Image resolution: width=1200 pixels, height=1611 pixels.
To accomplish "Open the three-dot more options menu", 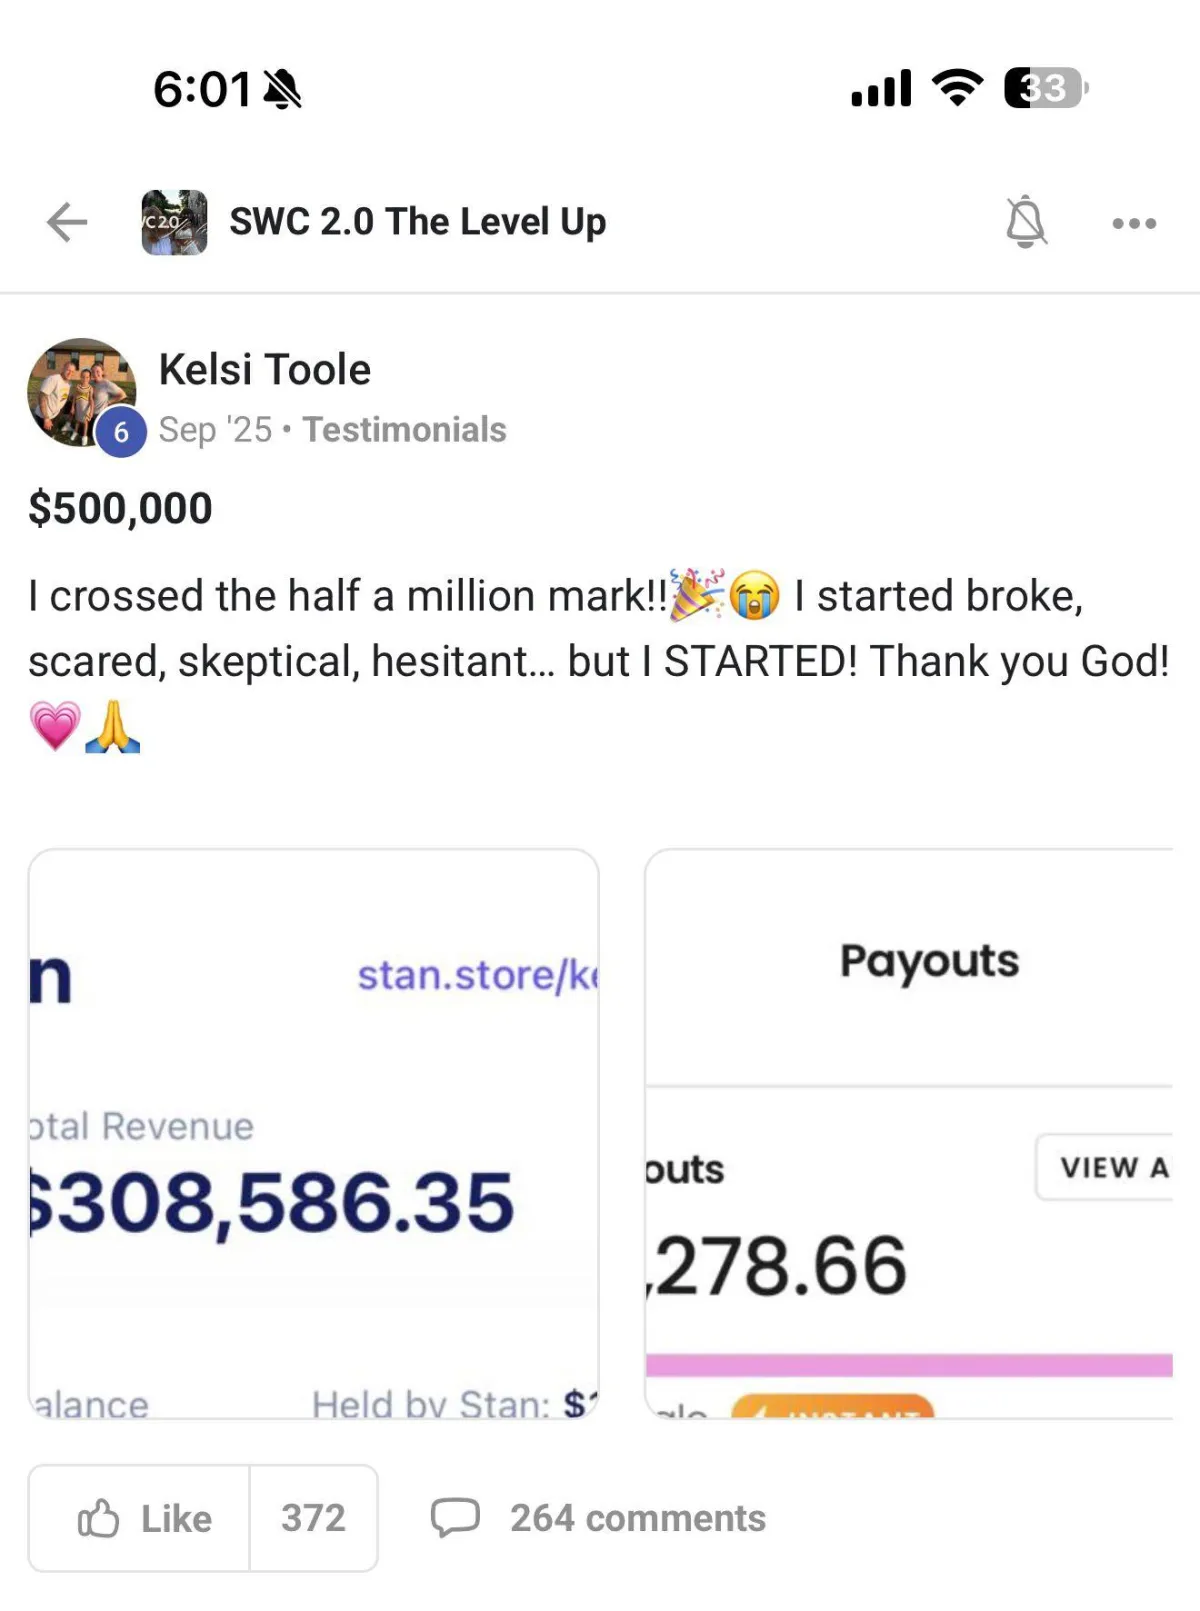I will click(1134, 223).
